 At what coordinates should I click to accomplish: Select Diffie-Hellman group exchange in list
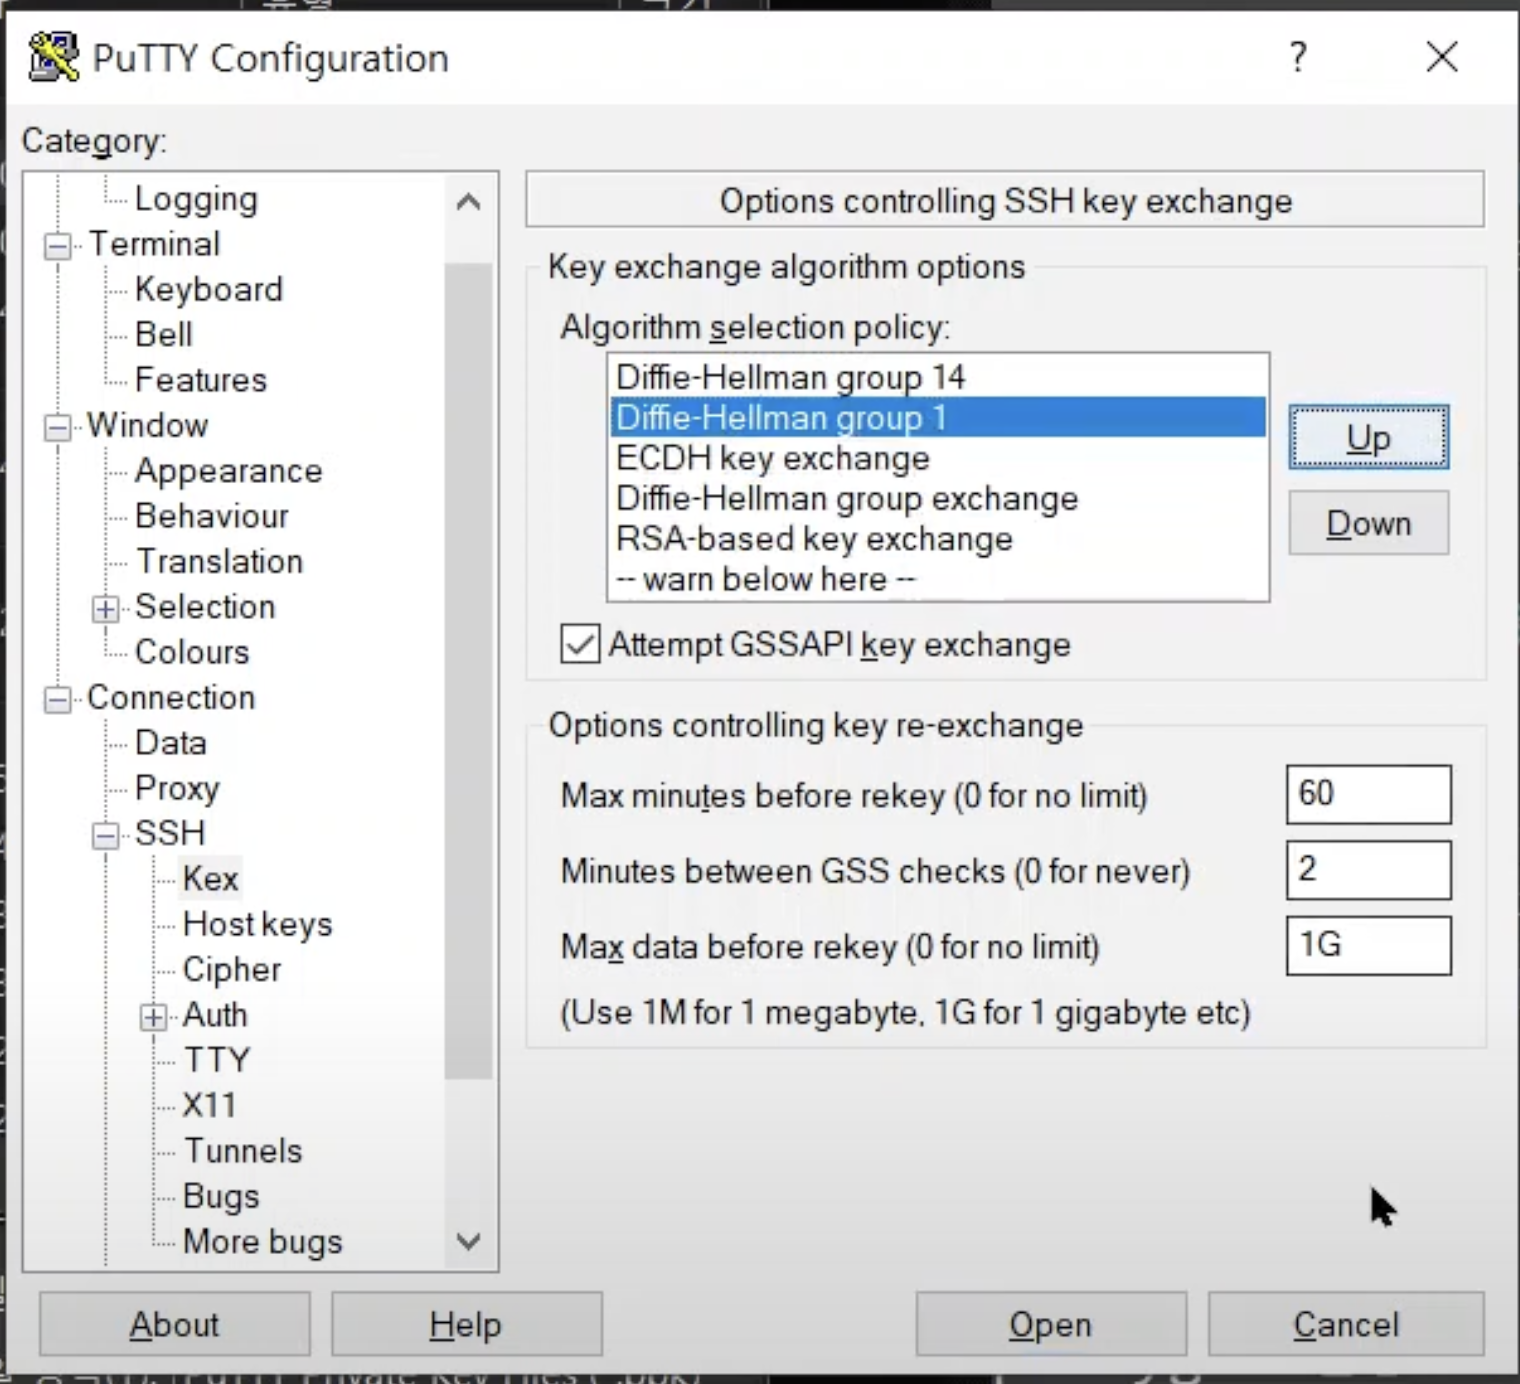[937, 498]
